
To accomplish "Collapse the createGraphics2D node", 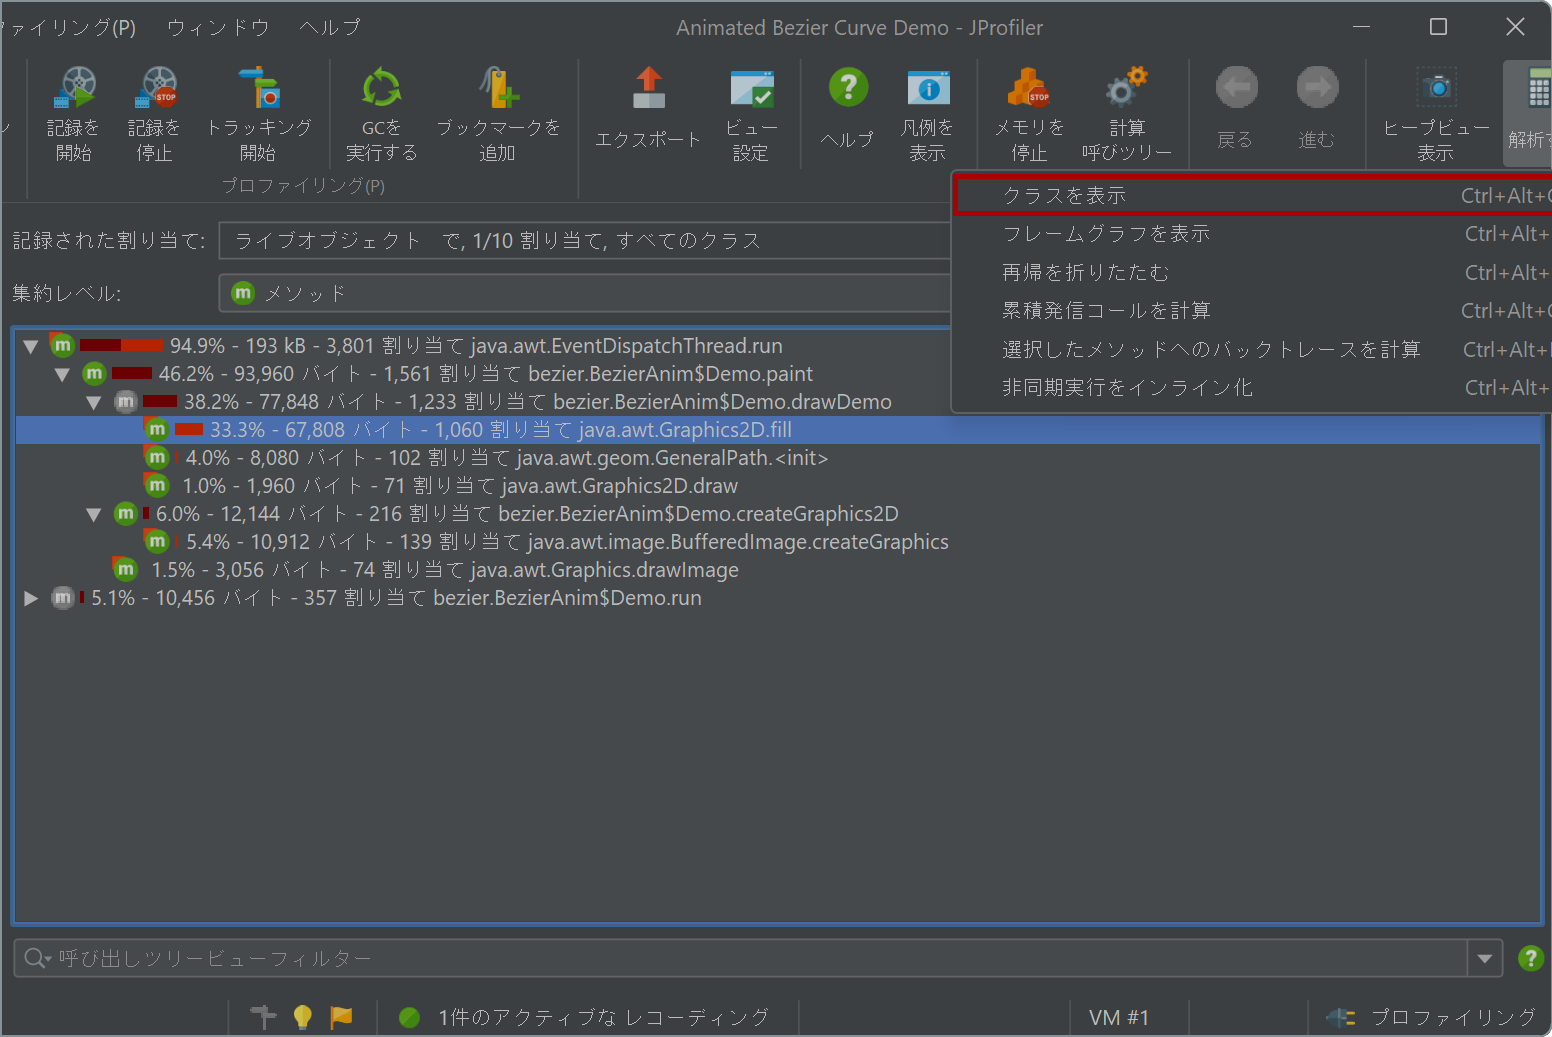I will pos(94,514).
